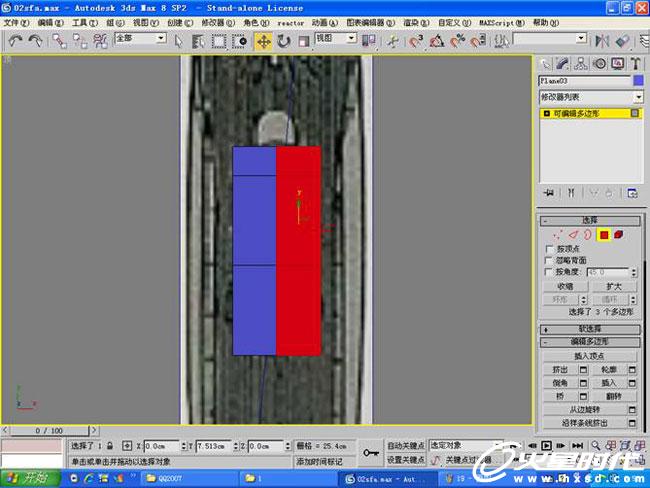Switch to the Modify command panel tab
Image resolution: width=650 pixels, height=488 pixels.
pos(563,63)
